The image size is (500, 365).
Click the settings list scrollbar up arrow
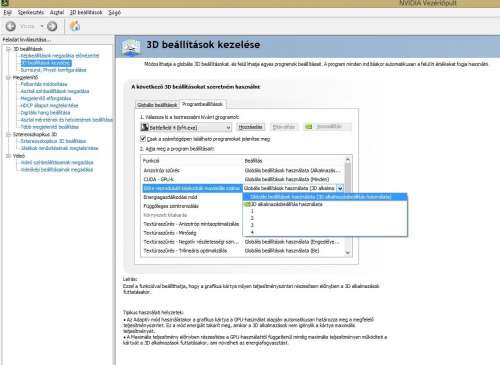pos(348,160)
